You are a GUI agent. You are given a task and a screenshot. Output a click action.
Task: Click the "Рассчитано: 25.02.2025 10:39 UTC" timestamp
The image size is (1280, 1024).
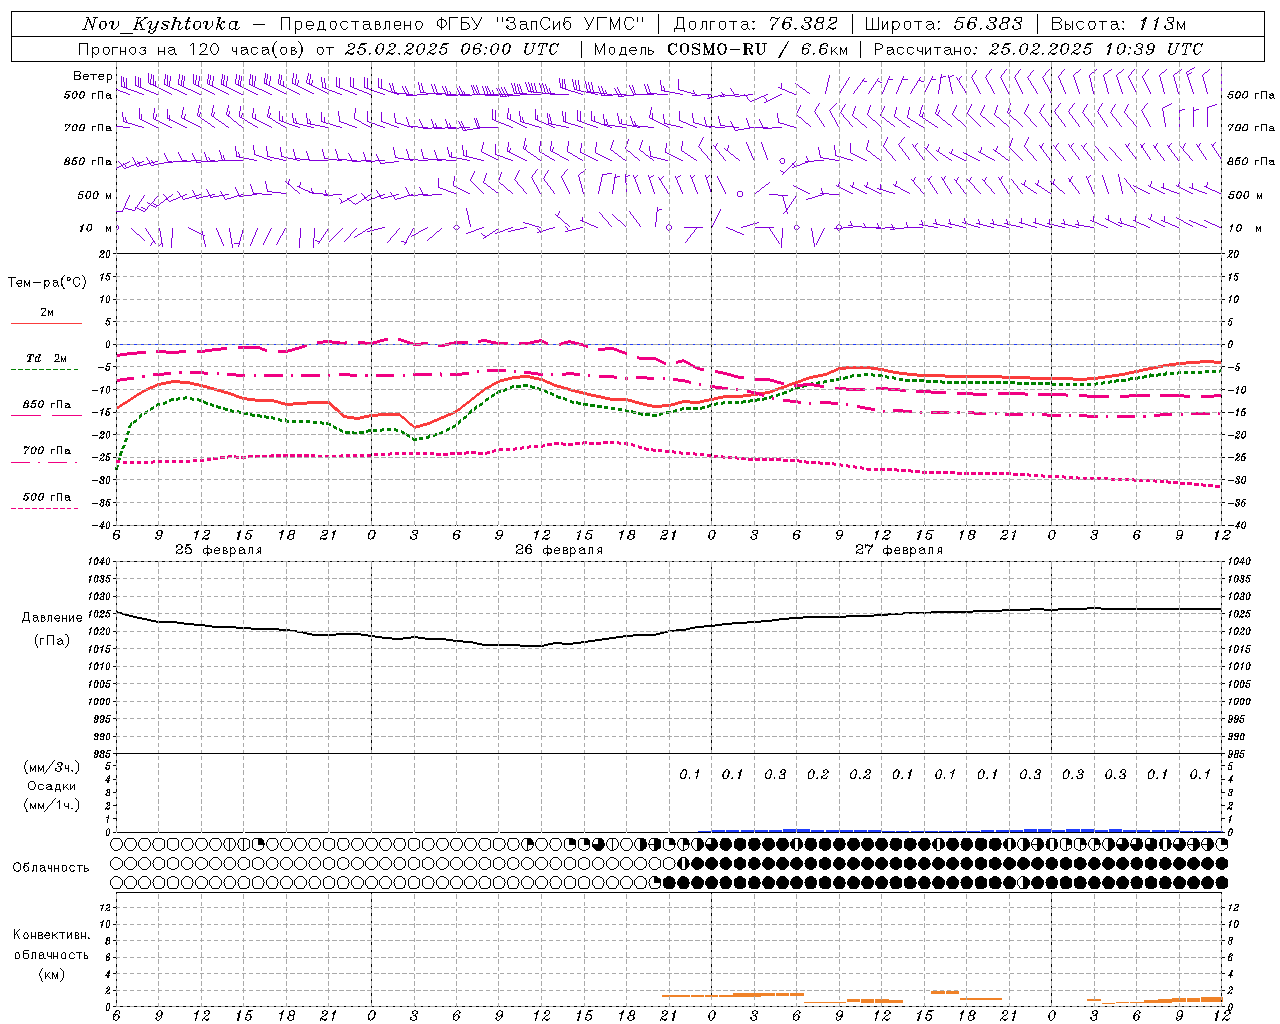coord(1038,49)
